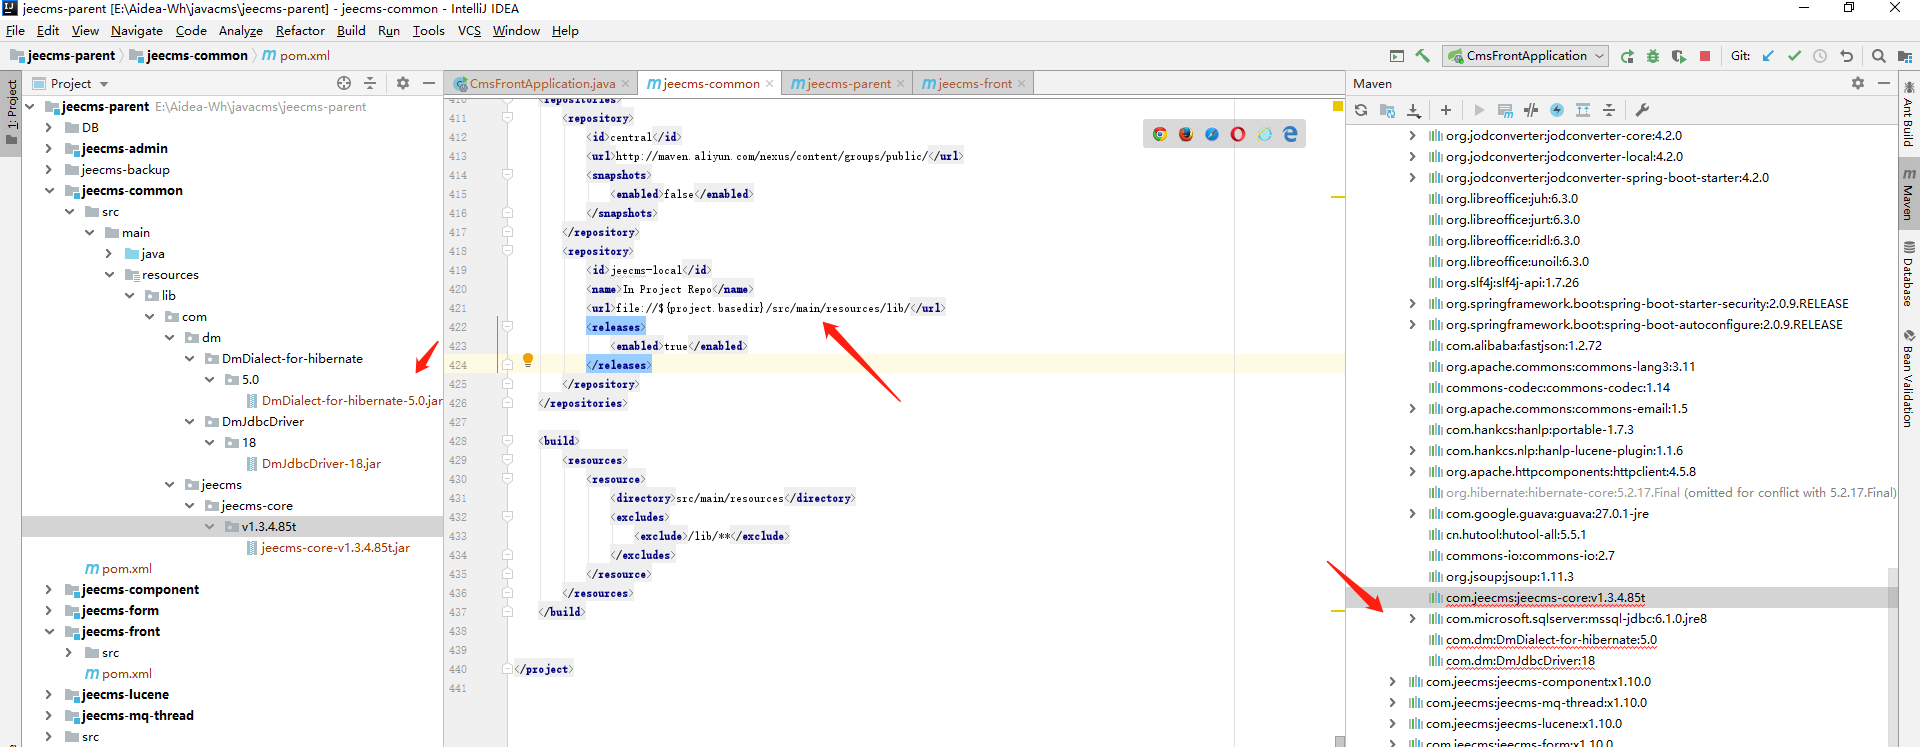Stop the running application
1920x747 pixels.
[1705, 56]
